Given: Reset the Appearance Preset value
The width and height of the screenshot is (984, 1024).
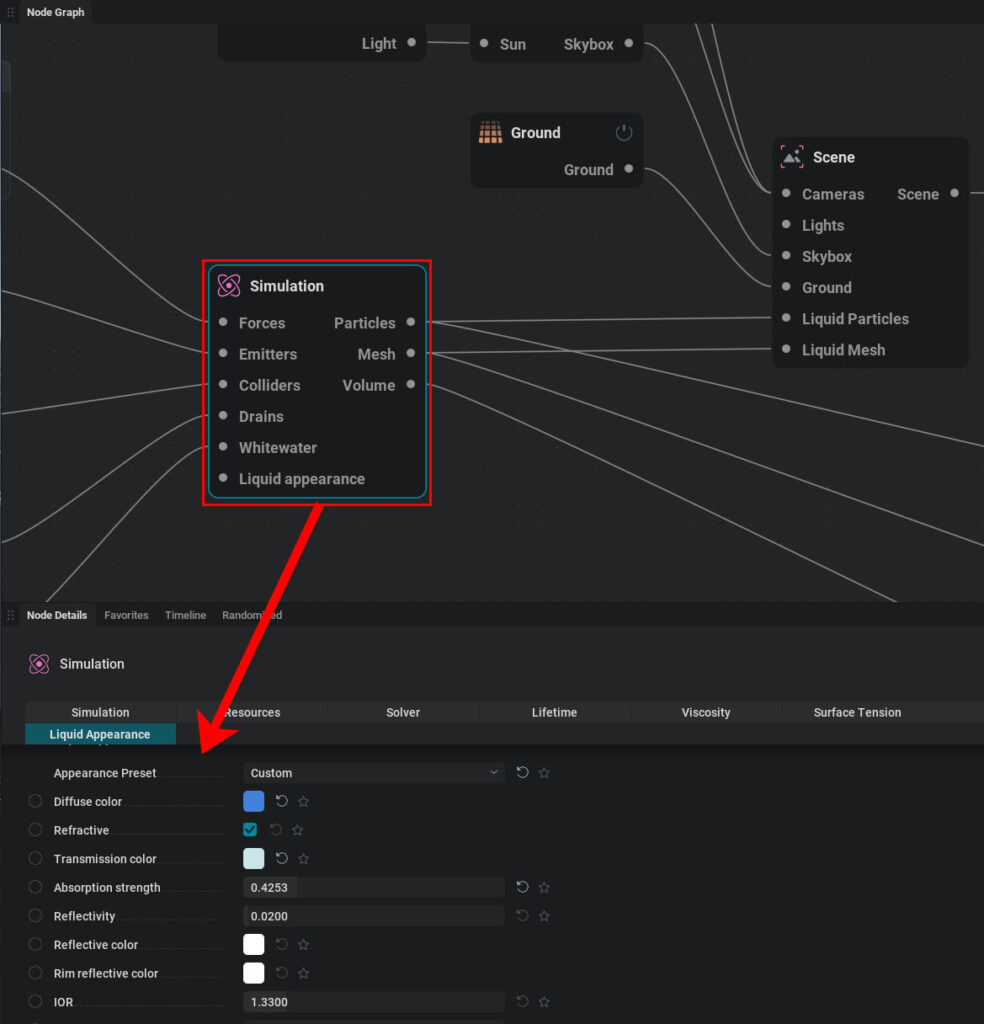Looking at the screenshot, I should click(522, 773).
